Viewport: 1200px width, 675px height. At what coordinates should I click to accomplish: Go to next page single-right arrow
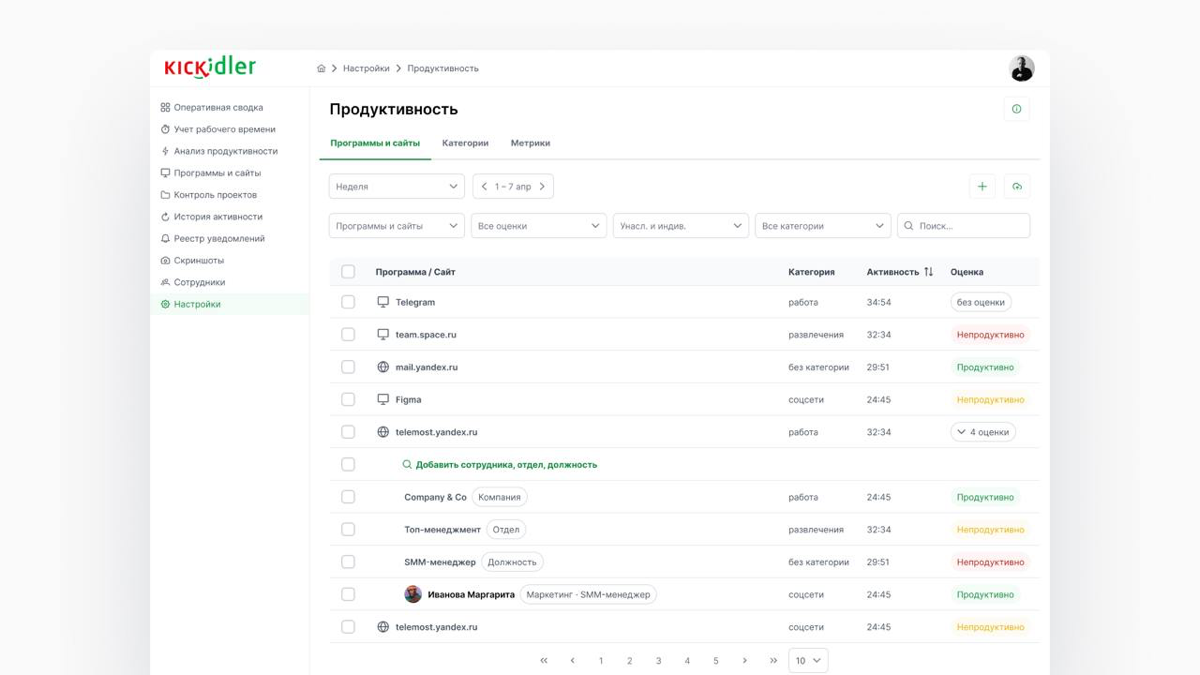(744, 661)
